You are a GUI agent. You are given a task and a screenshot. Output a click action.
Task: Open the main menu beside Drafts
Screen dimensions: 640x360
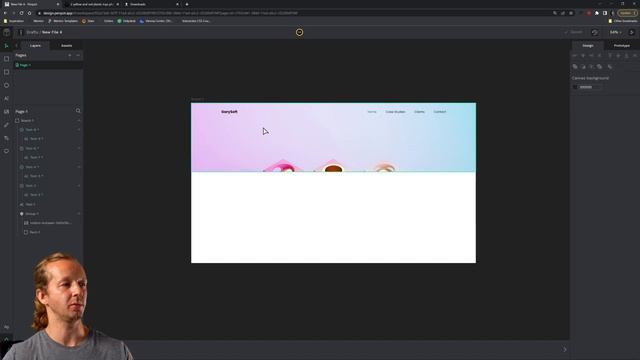pyautogui.click(x=21, y=32)
